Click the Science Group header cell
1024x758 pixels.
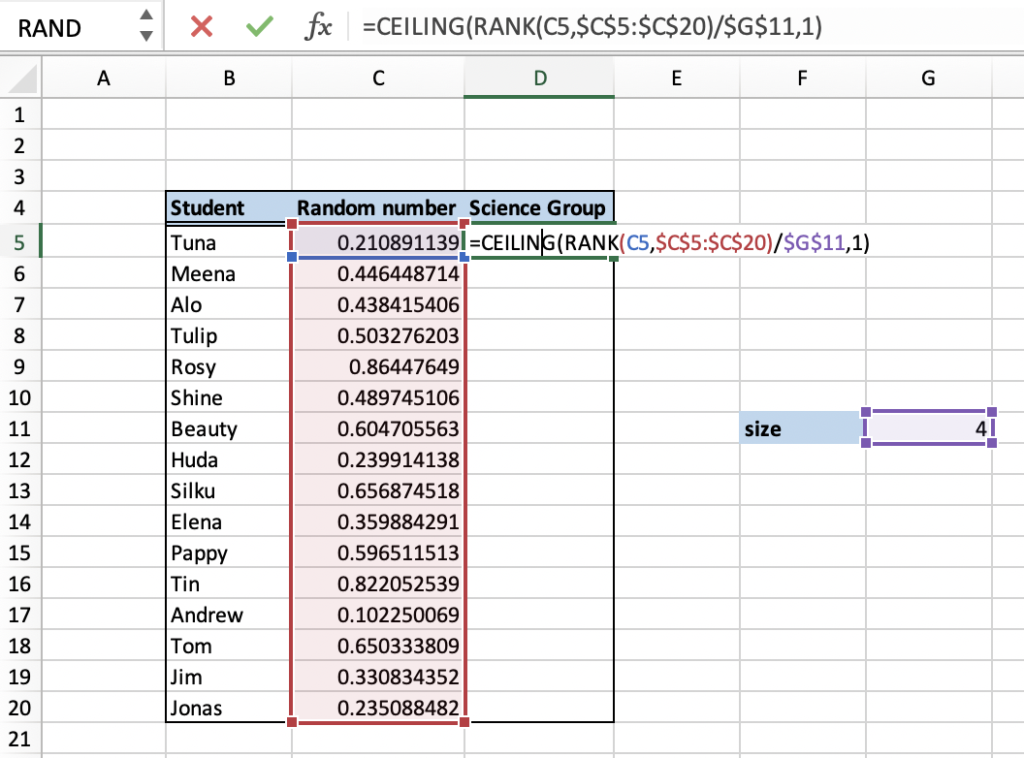(x=538, y=208)
